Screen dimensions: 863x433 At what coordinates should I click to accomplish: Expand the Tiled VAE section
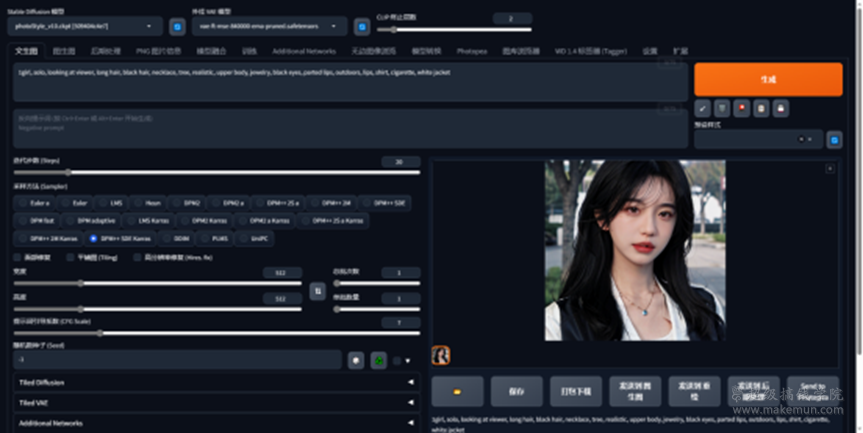[x=215, y=402]
